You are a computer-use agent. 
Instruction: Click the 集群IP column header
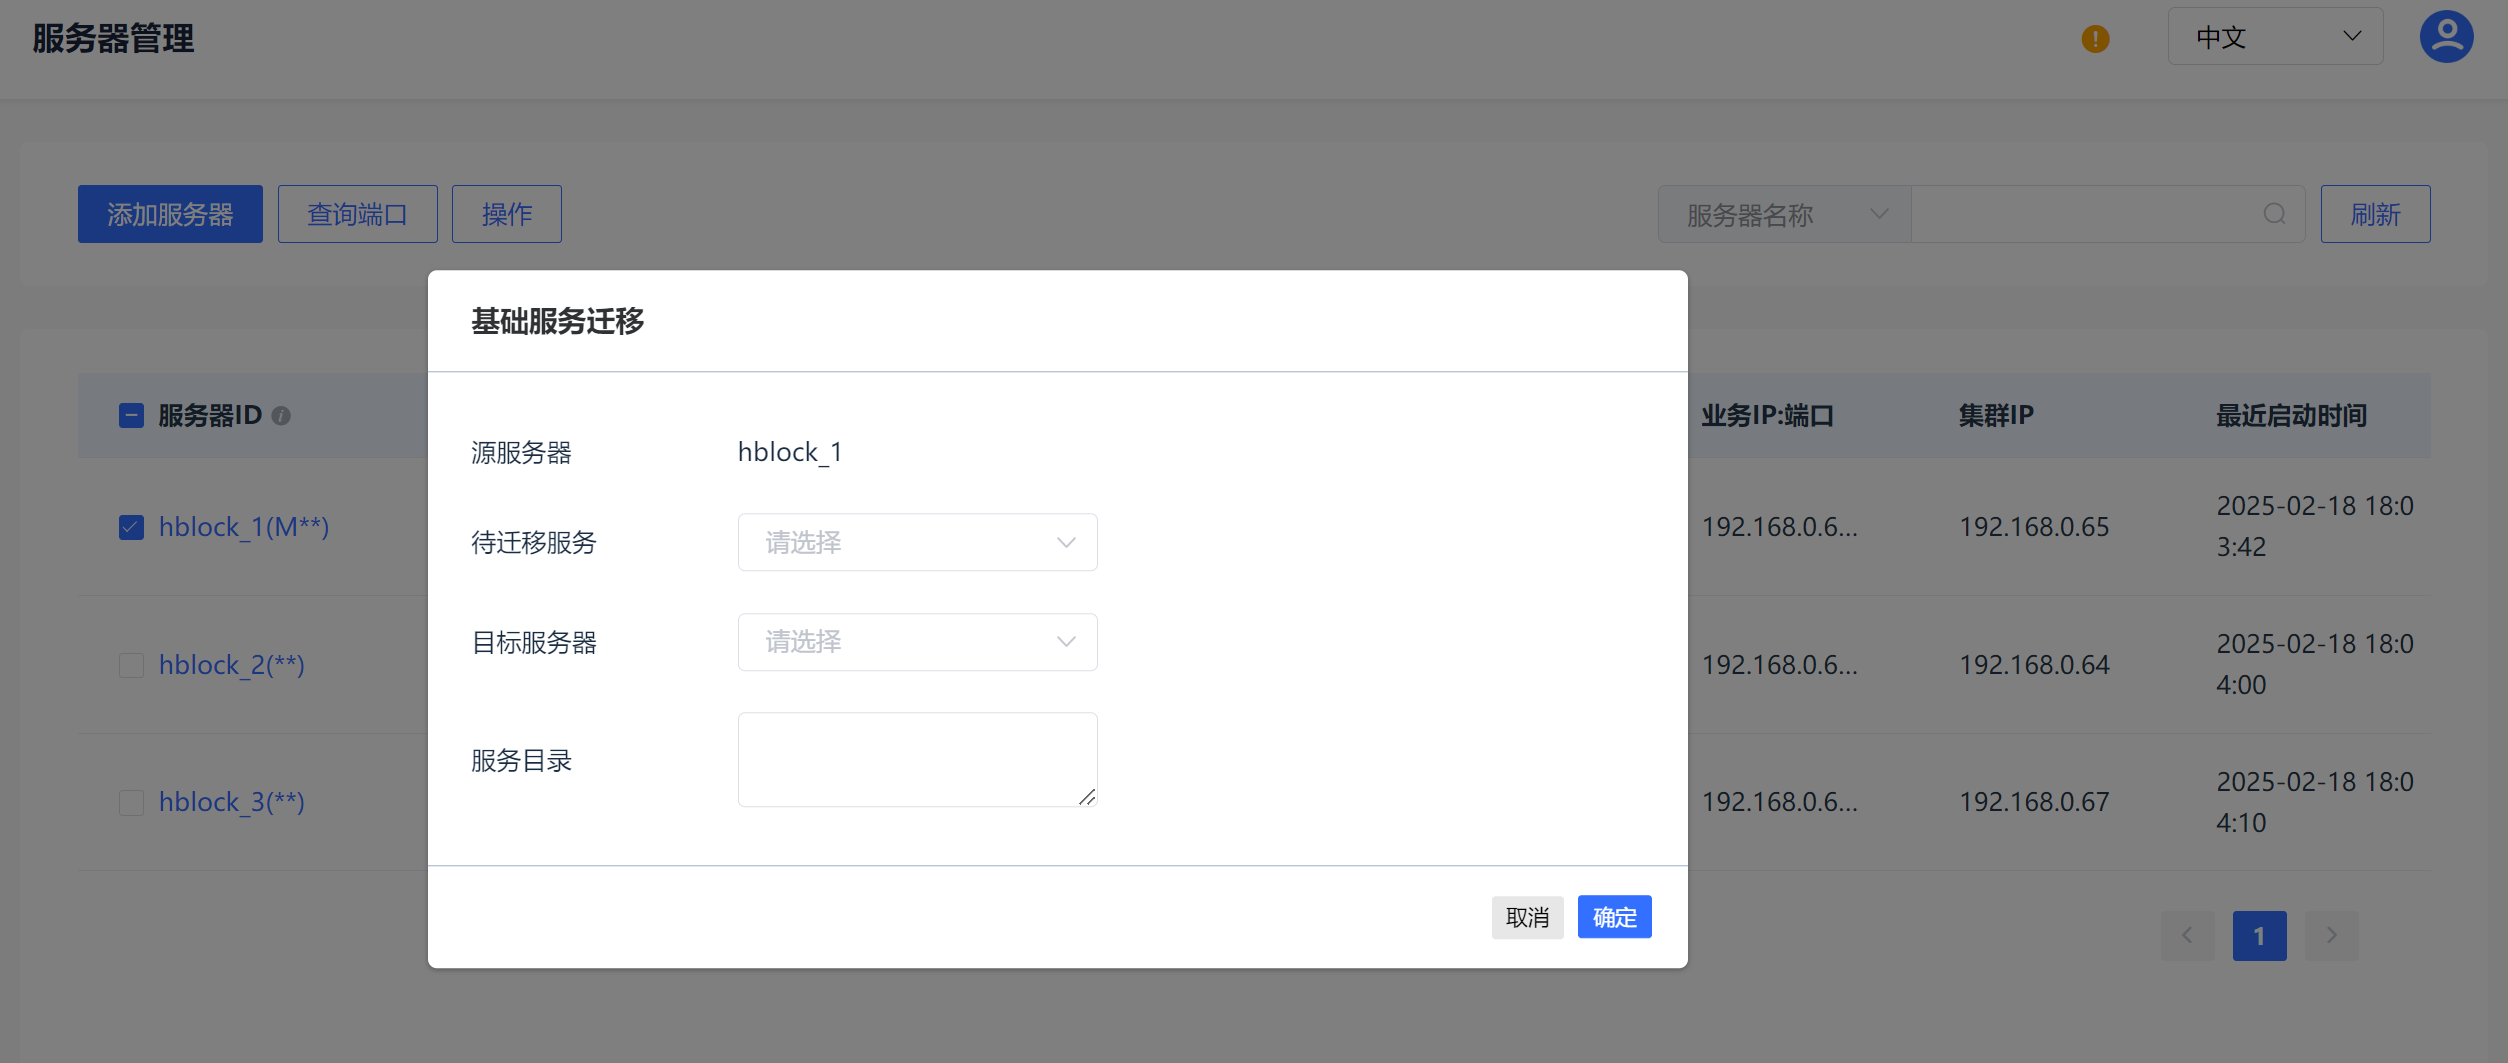click(x=1996, y=416)
